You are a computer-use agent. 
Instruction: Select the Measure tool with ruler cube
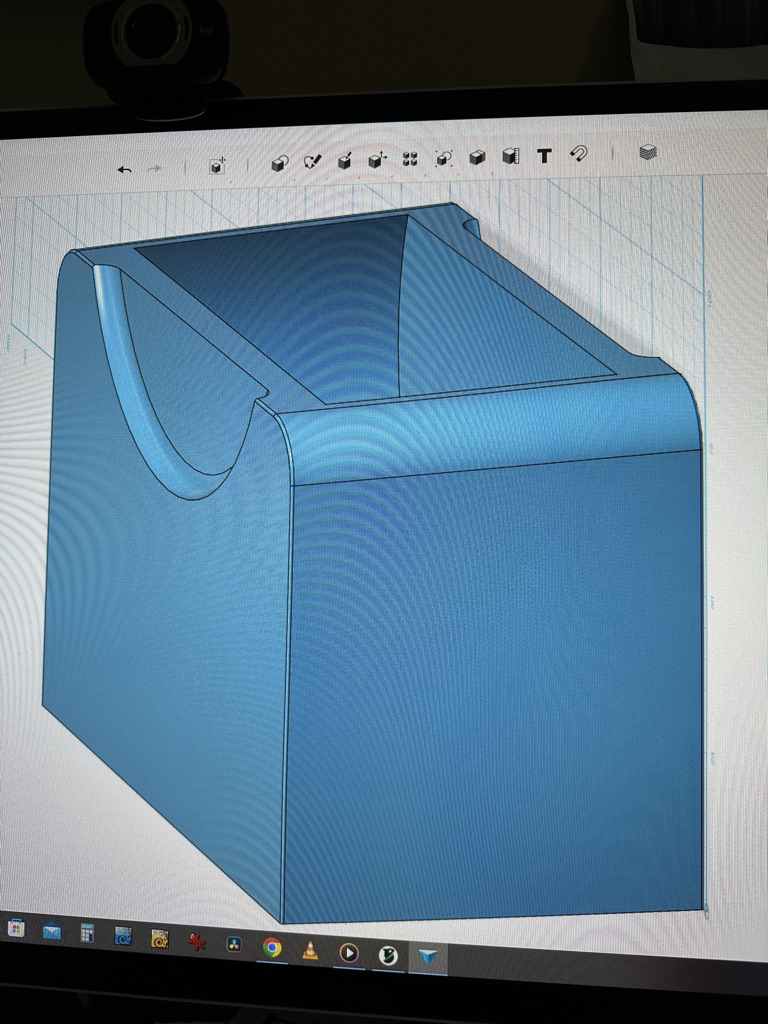[x=511, y=156]
